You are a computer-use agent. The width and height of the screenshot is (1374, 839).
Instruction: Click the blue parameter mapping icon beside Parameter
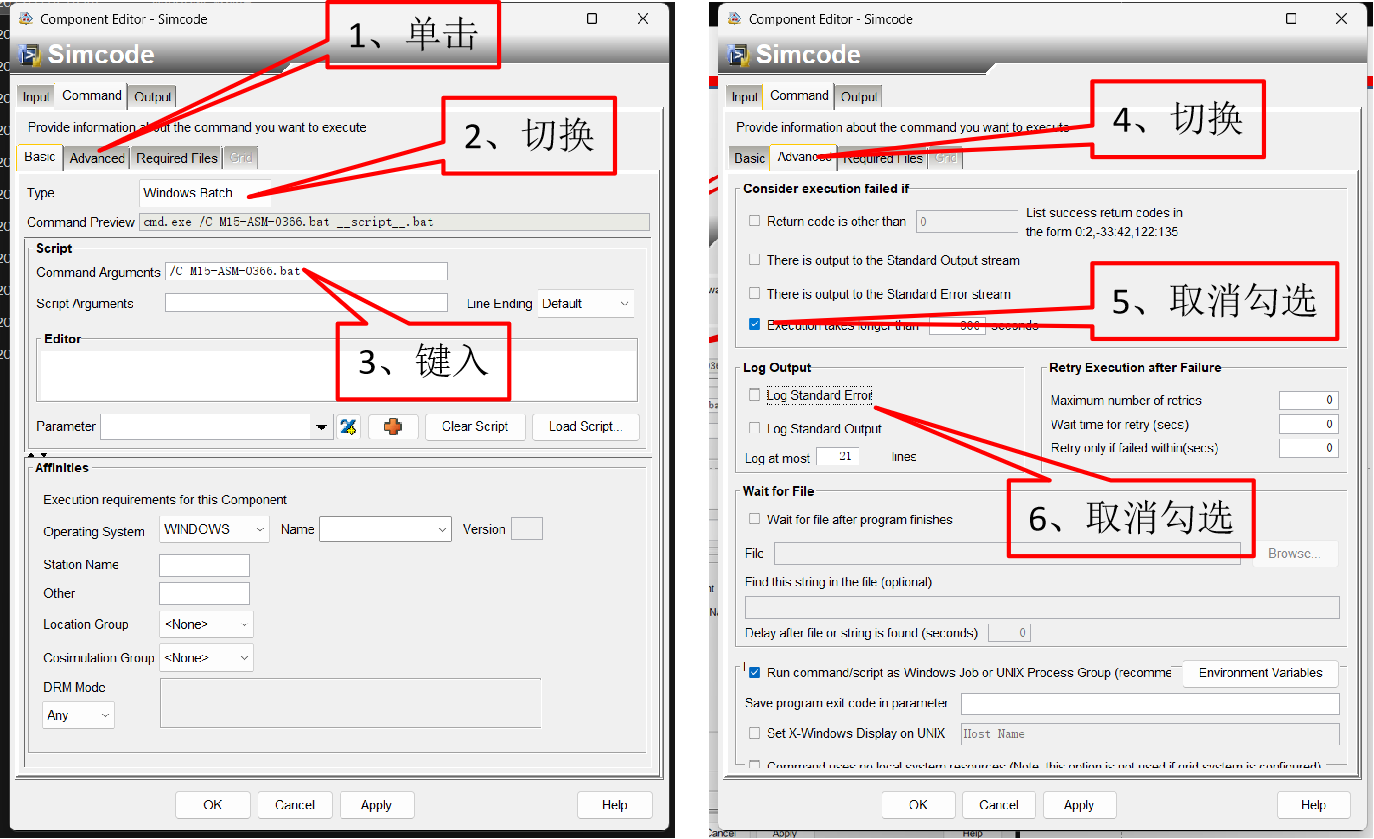[348, 427]
